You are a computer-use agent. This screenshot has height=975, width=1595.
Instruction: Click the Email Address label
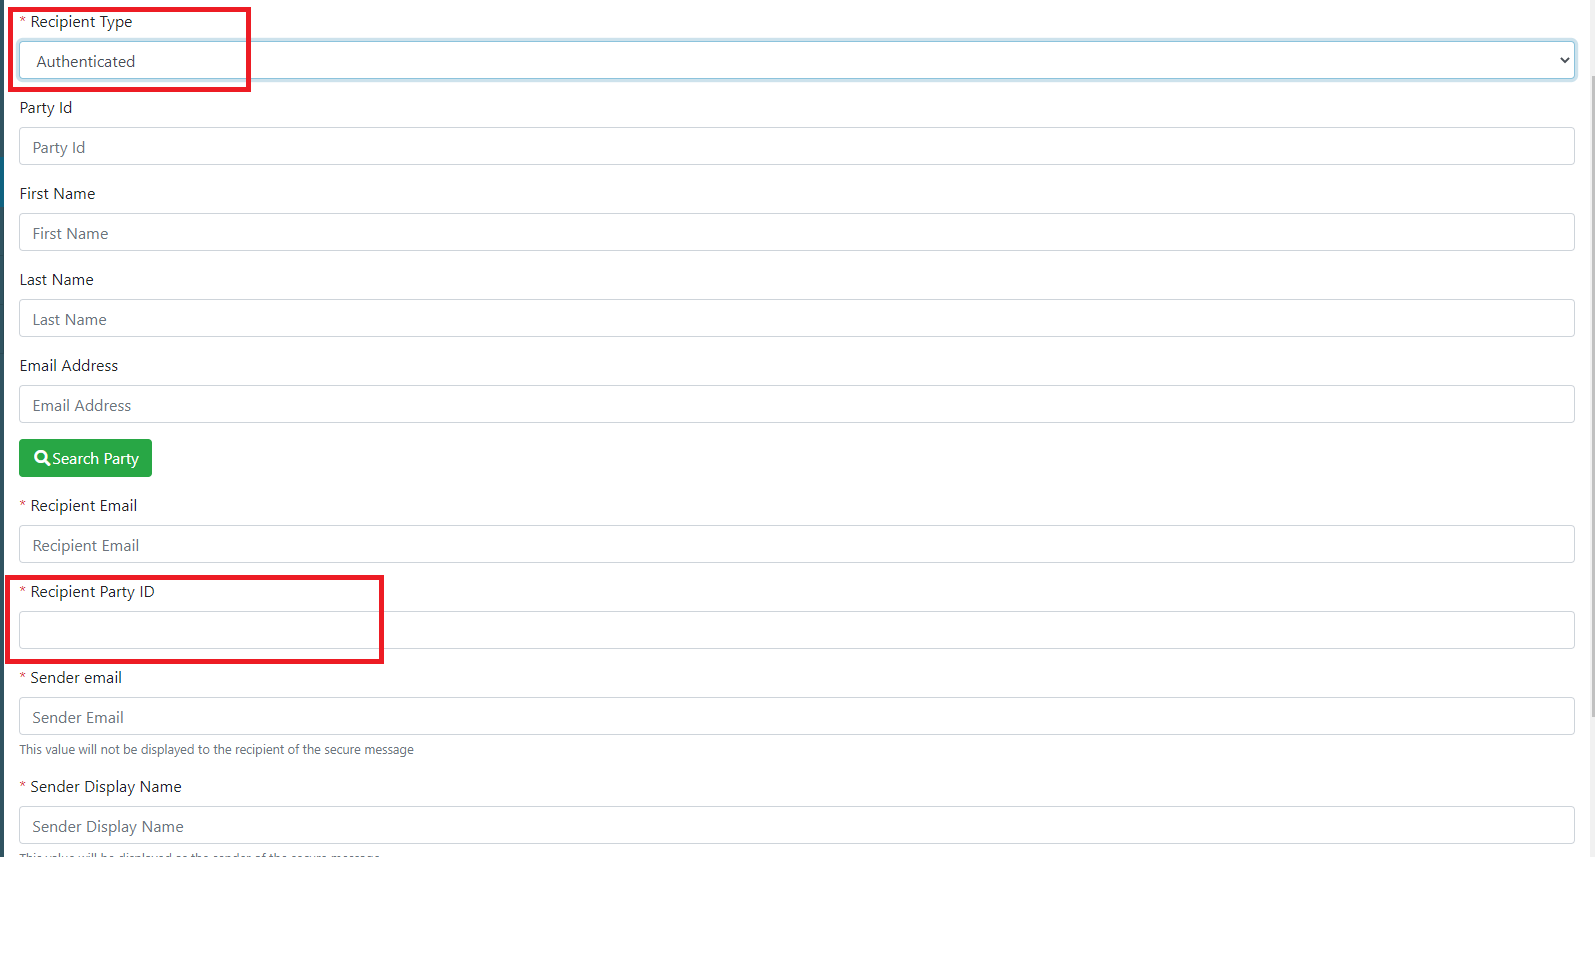(x=68, y=366)
